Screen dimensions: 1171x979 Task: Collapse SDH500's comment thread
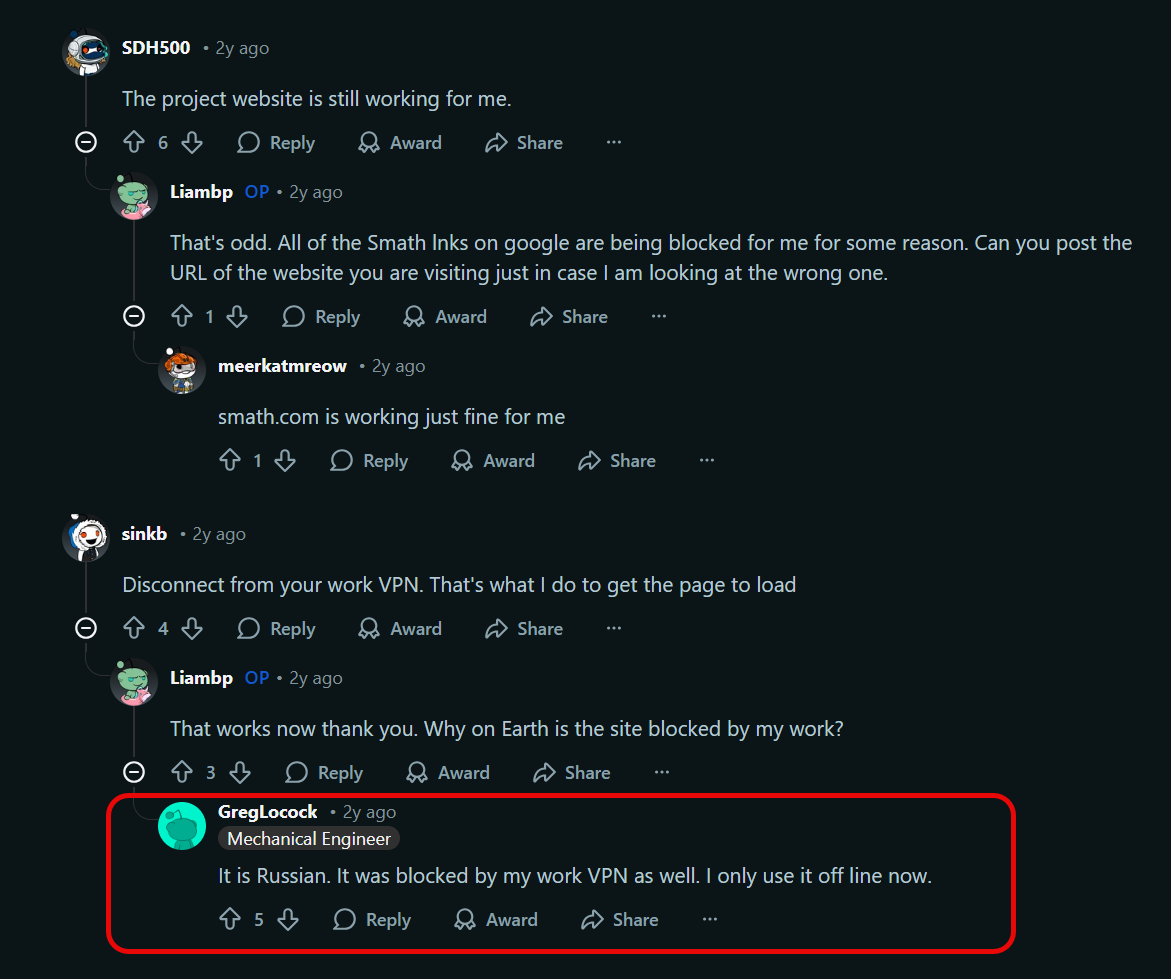[x=86, y=142]
